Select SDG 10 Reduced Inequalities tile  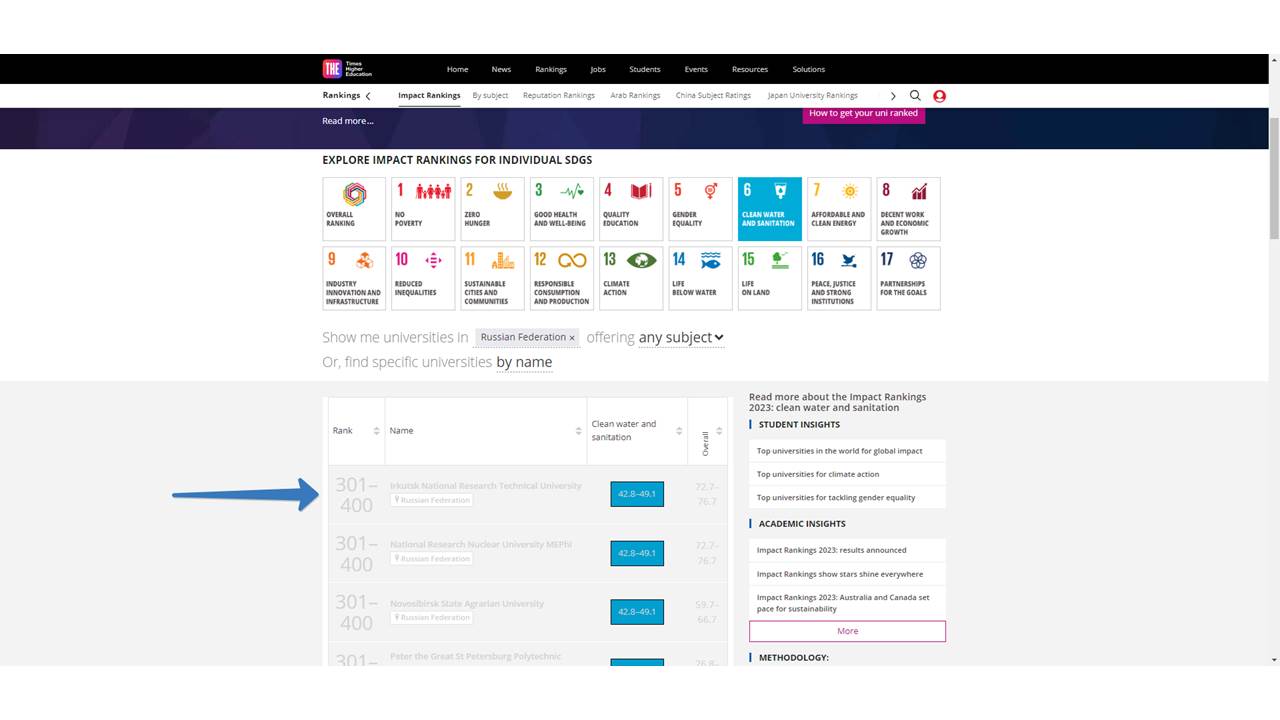click(x=423, y=278)
